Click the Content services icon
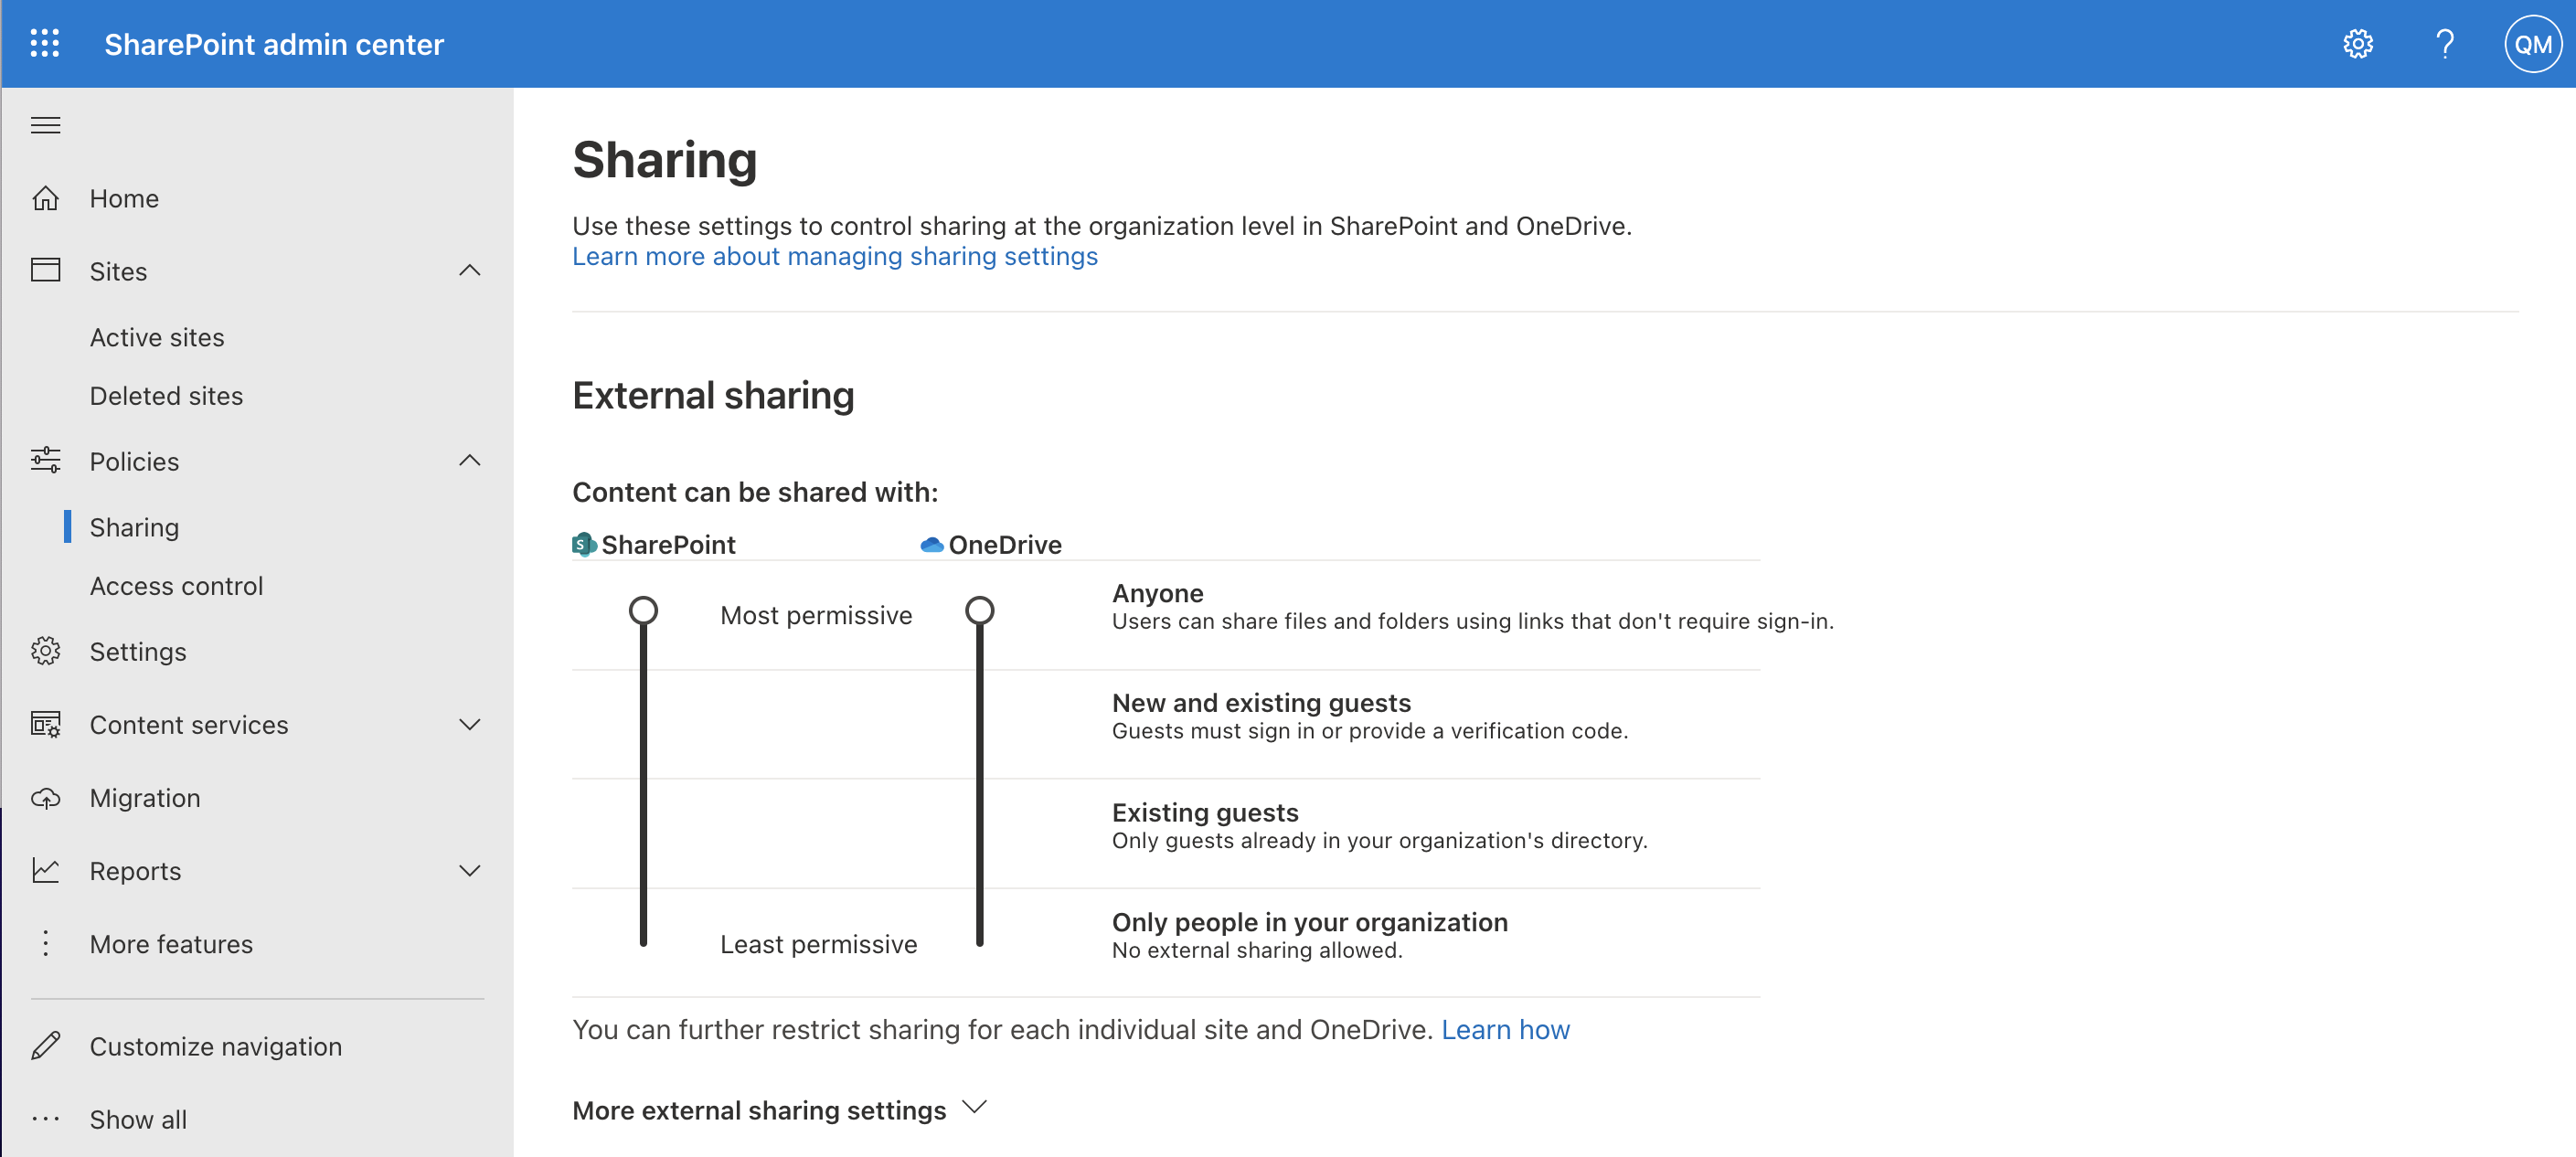 tap(45, 724)
